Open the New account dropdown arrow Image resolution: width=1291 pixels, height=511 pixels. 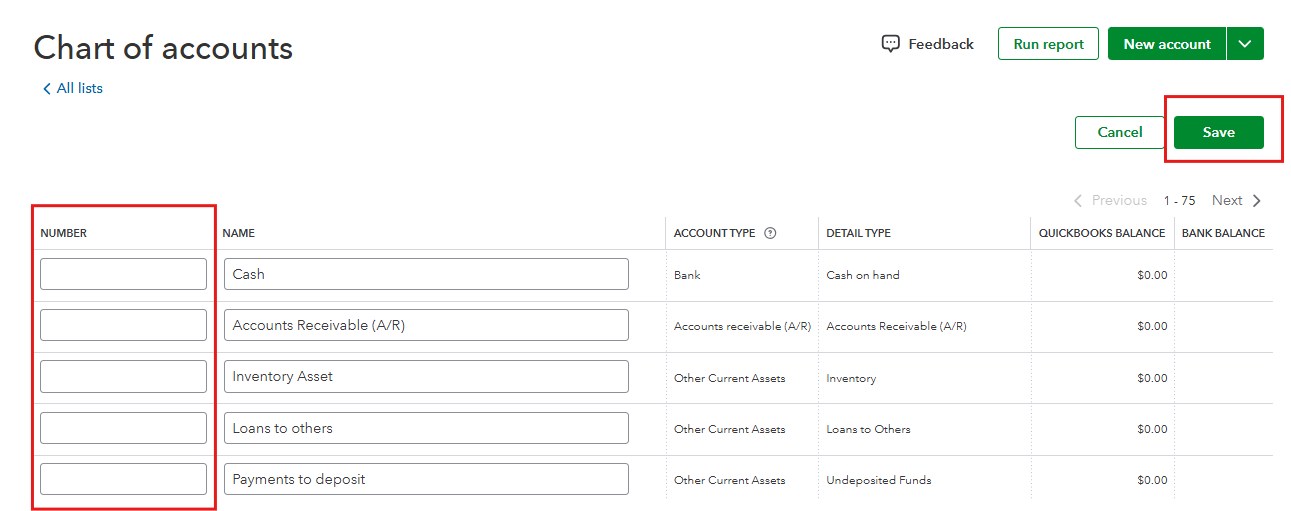click(1245, 44)
